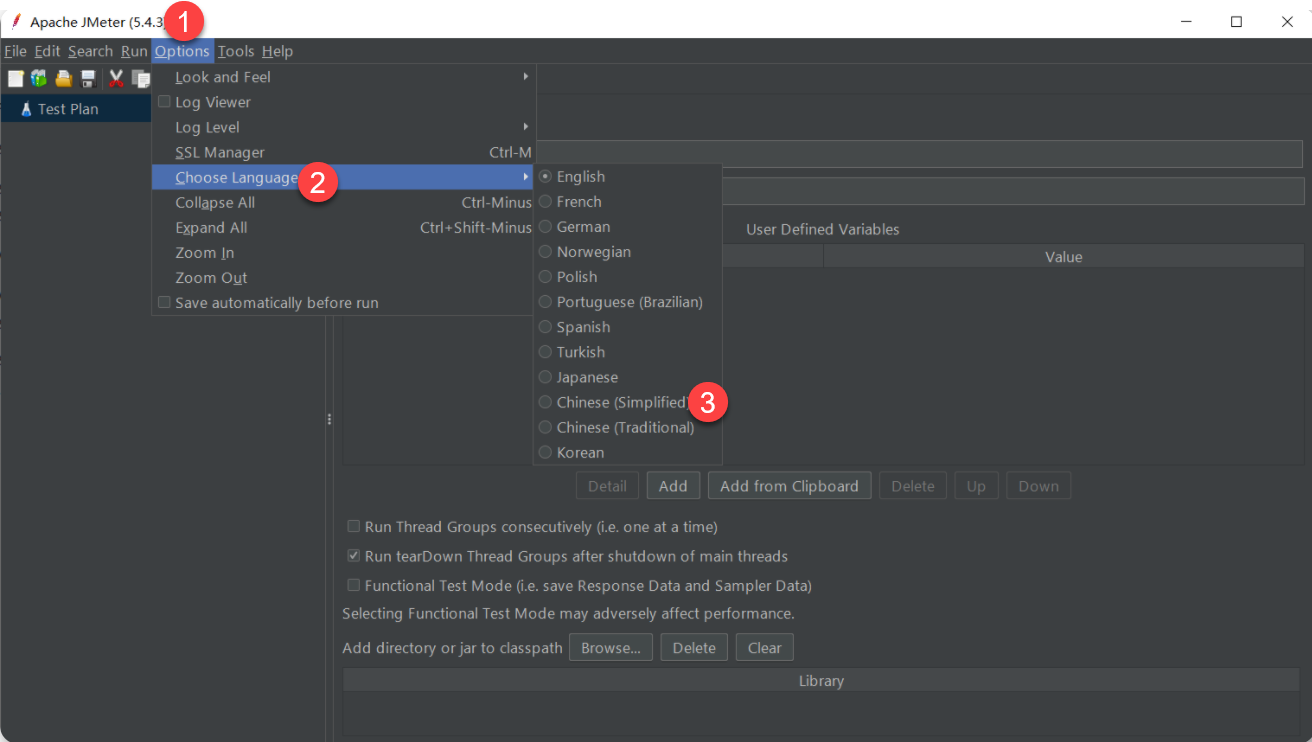Screen dimensions: 1312x742
Task: Select the French language option
Action: [627, 201]
